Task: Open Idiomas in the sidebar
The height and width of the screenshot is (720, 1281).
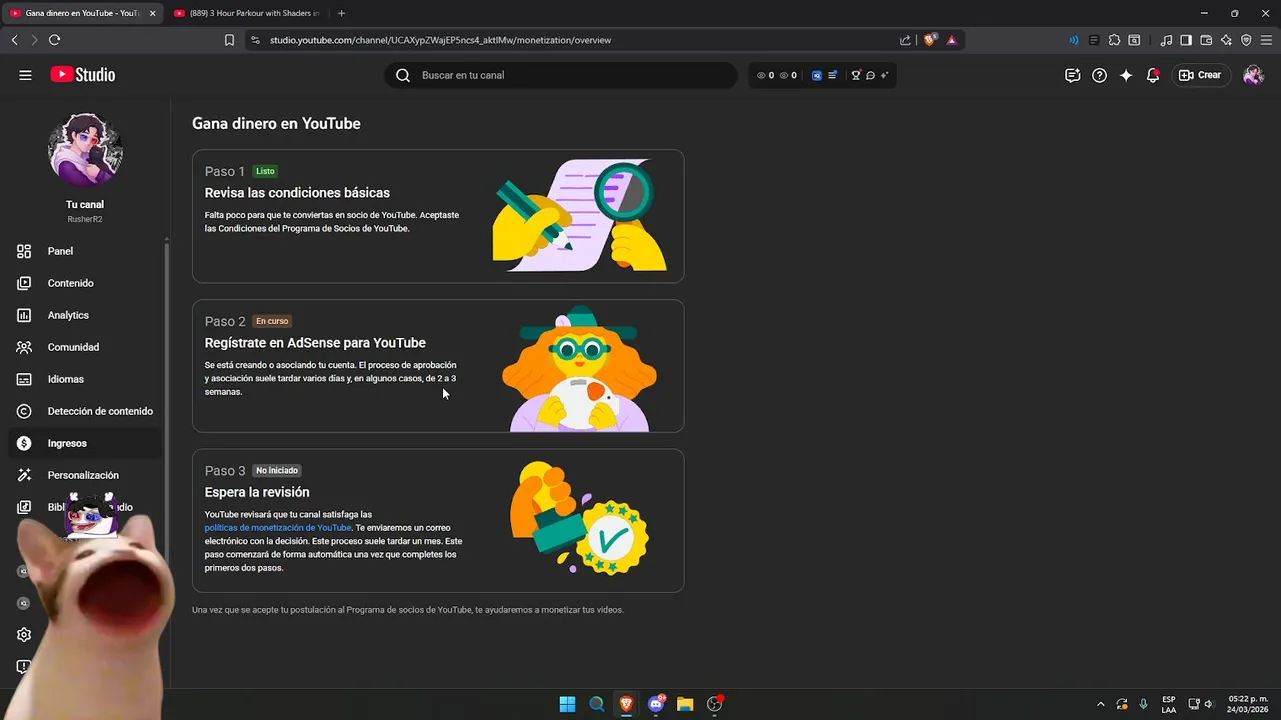Action: tap(84, 379)
